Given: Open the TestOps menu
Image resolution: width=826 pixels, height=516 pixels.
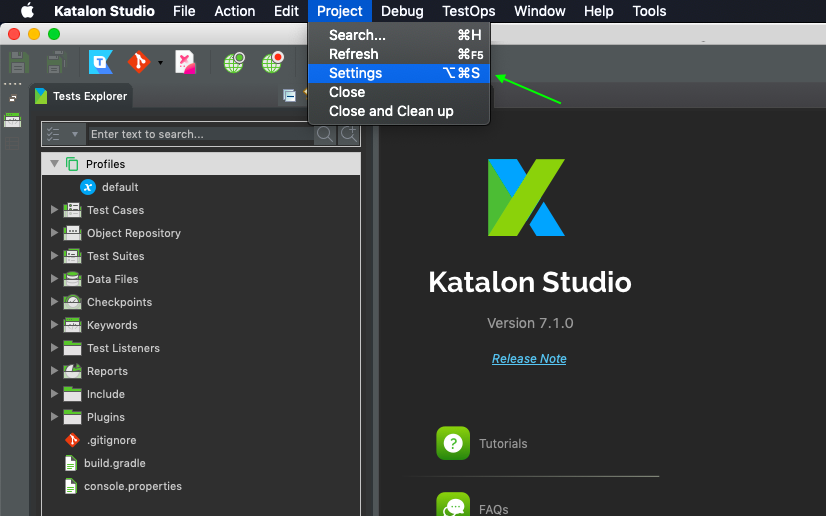Looking at the screenshot, I should point(468,11).
